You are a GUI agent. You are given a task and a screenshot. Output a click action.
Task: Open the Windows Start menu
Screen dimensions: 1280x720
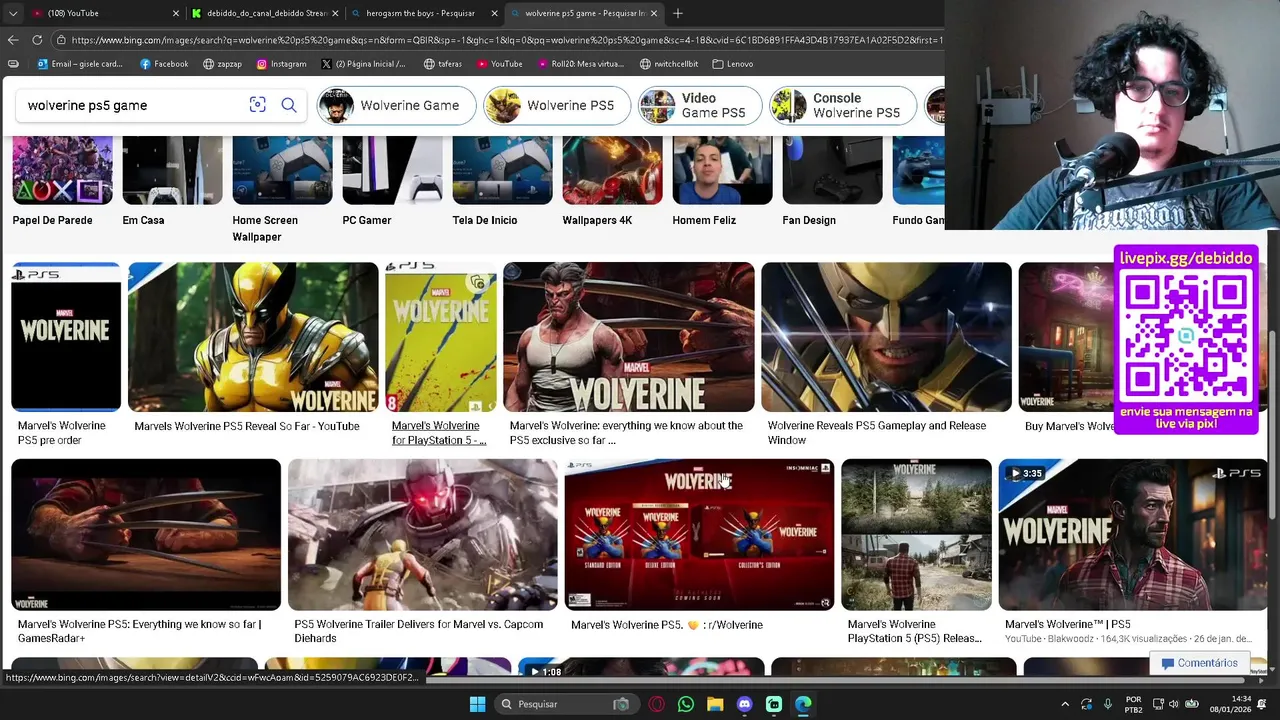tap(477, 704)
